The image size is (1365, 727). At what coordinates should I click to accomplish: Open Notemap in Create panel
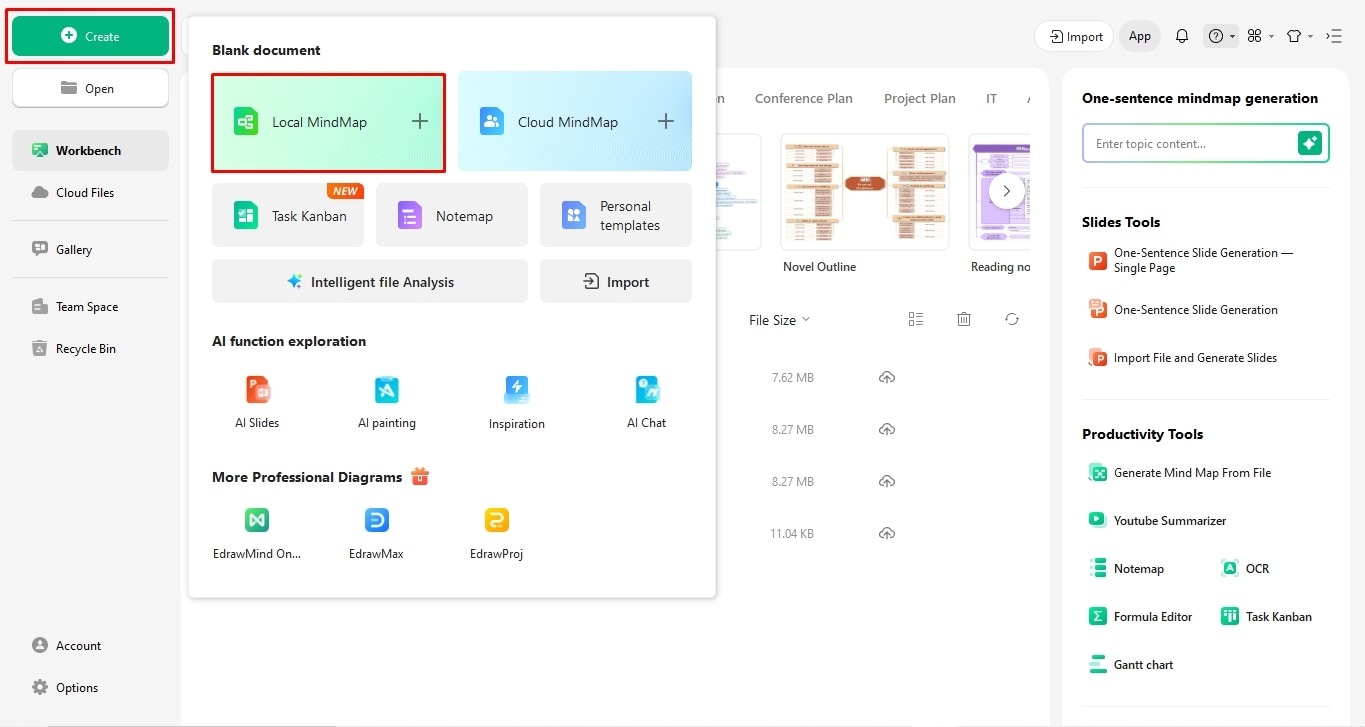452,215
